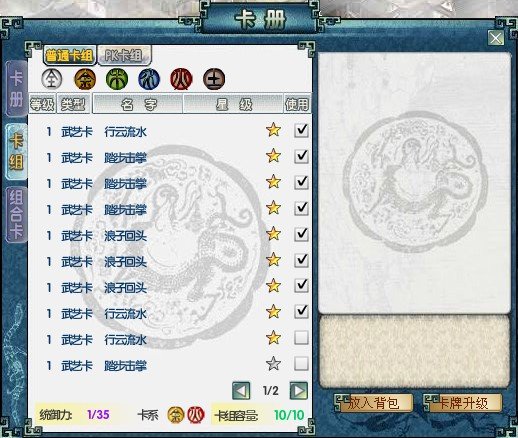The image size is (518, 438).
Task: Click the 金 icon beside 卡系 at bottom
Action: pyautogui.click(x=176, y=415)
